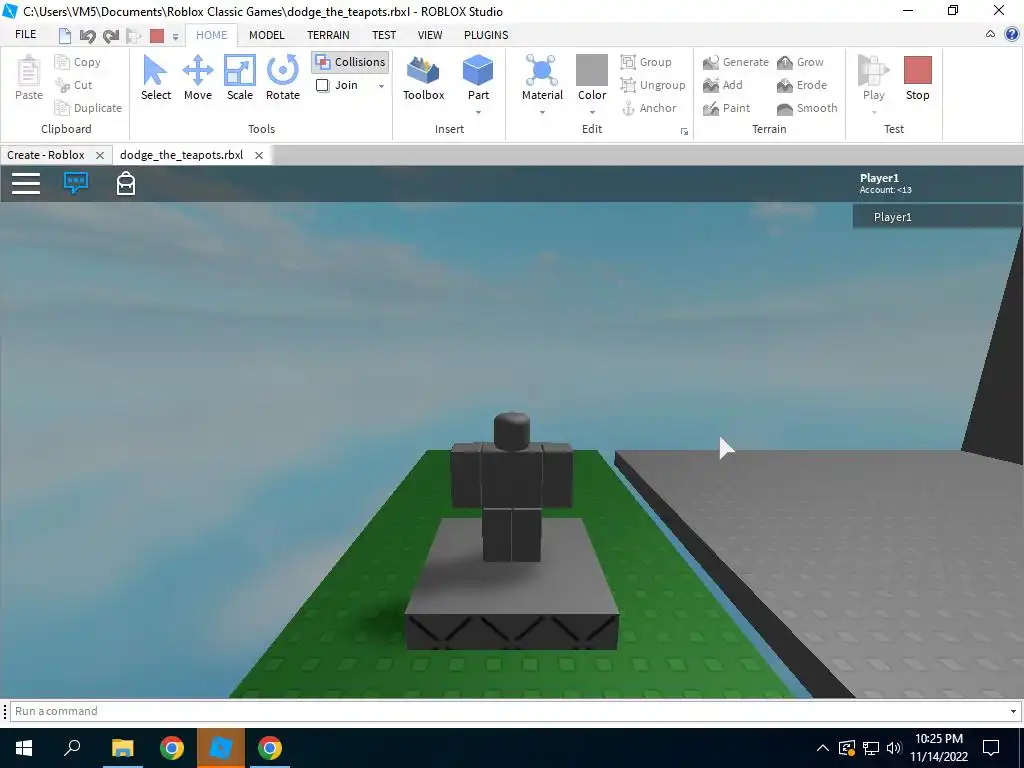1024x768 pixels.
Task: Anchor the selected part
Action: click(648, 108)
